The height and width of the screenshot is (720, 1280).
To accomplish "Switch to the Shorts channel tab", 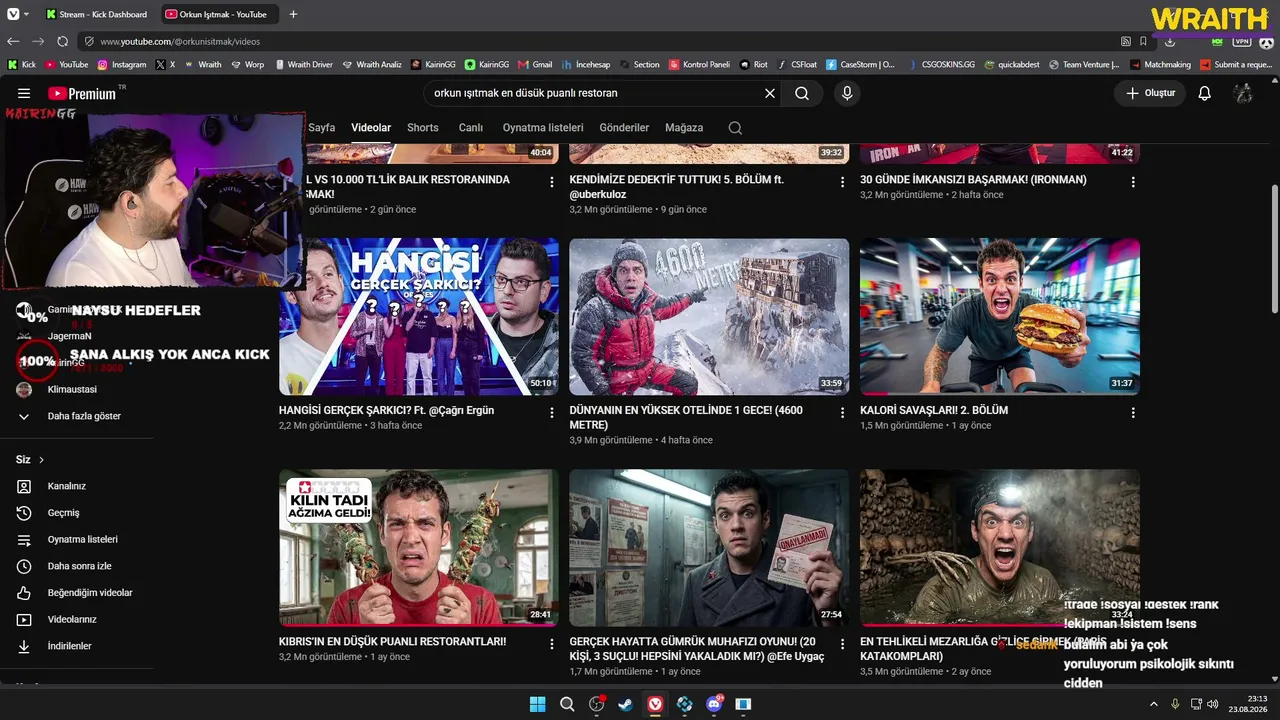I will pyautogui.click(x=423, y=128).
